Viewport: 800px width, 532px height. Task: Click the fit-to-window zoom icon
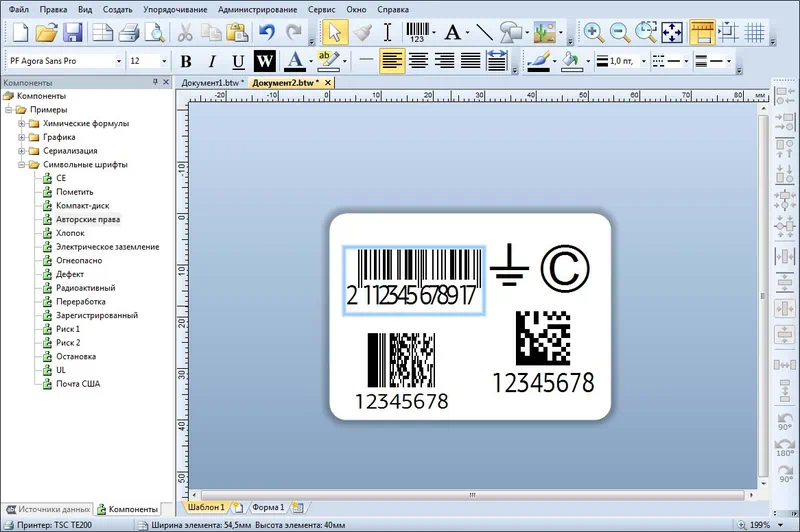(671, 32)
